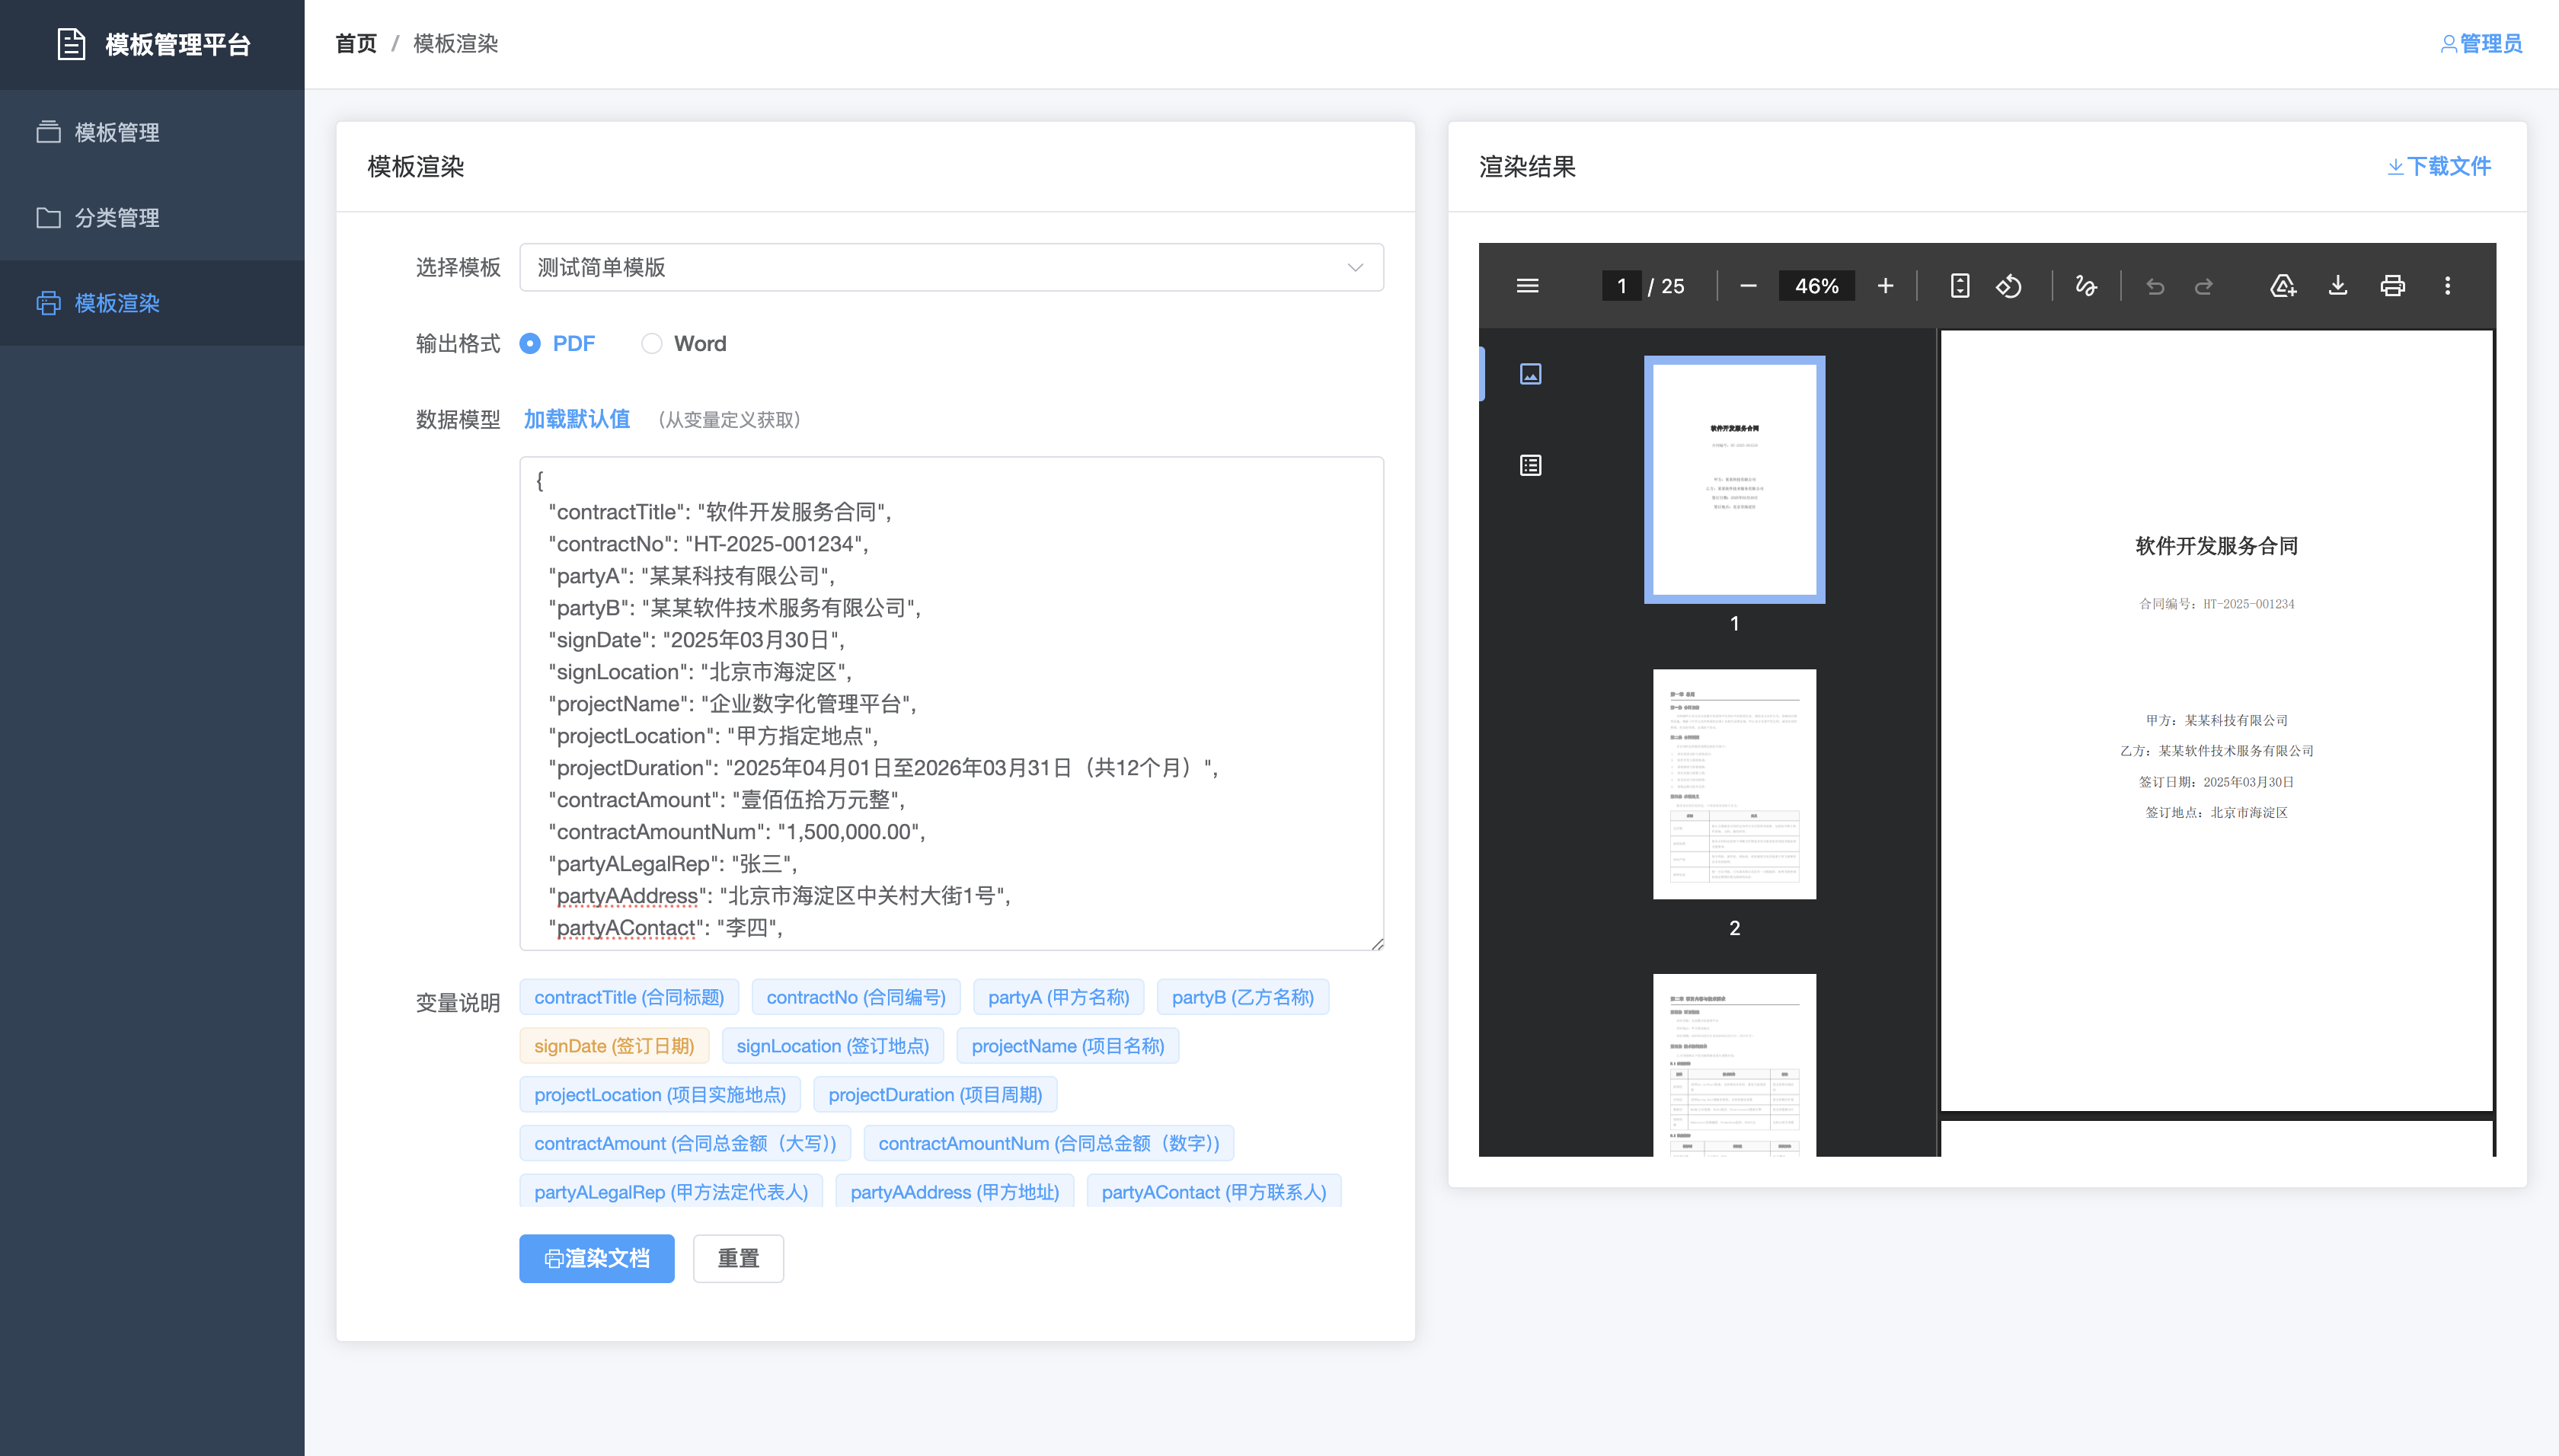The width and height of the screenshot is (2559, 1456).
Task: Open the 管理员 user menu
Action: point(2481,44)
